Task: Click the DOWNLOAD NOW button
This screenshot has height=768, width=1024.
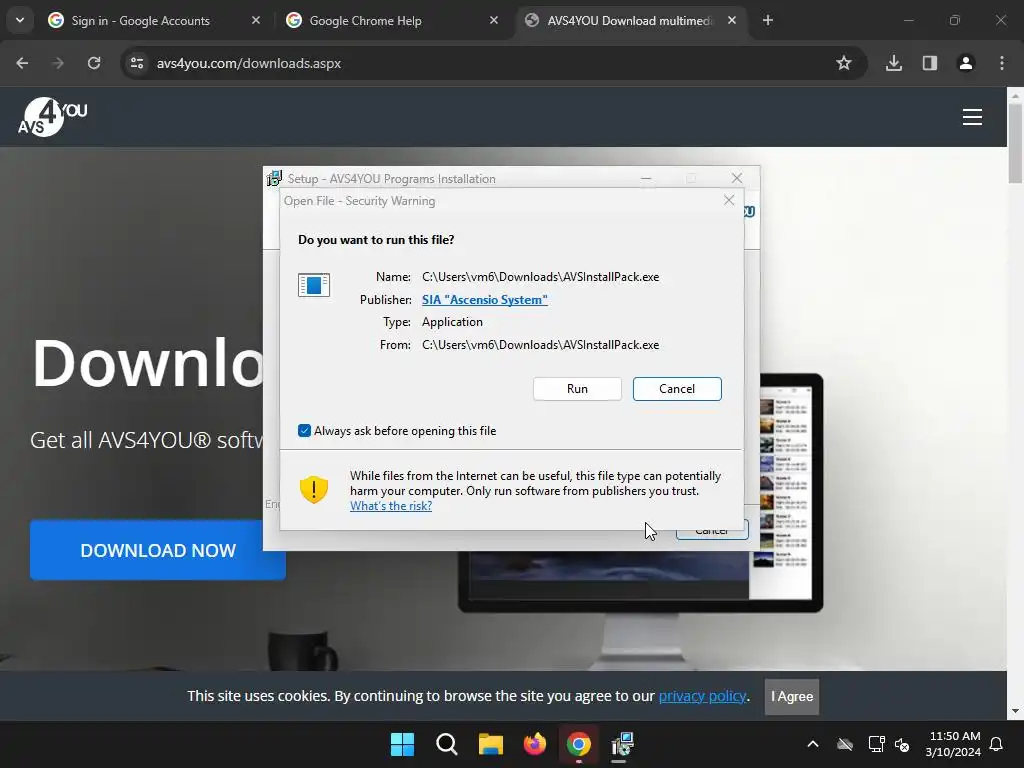Action: [157, 550]
